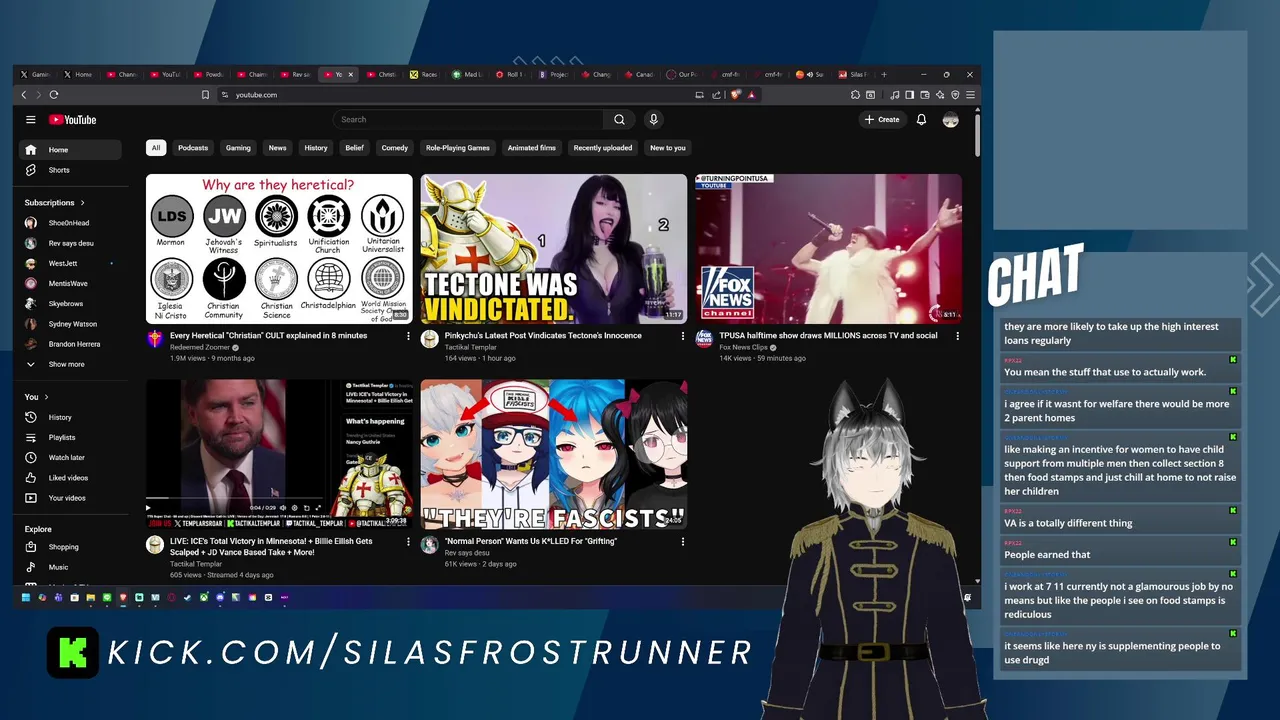Open the Create dropdown button
This screenshot has width=1280, height=720.
point(882,120)
